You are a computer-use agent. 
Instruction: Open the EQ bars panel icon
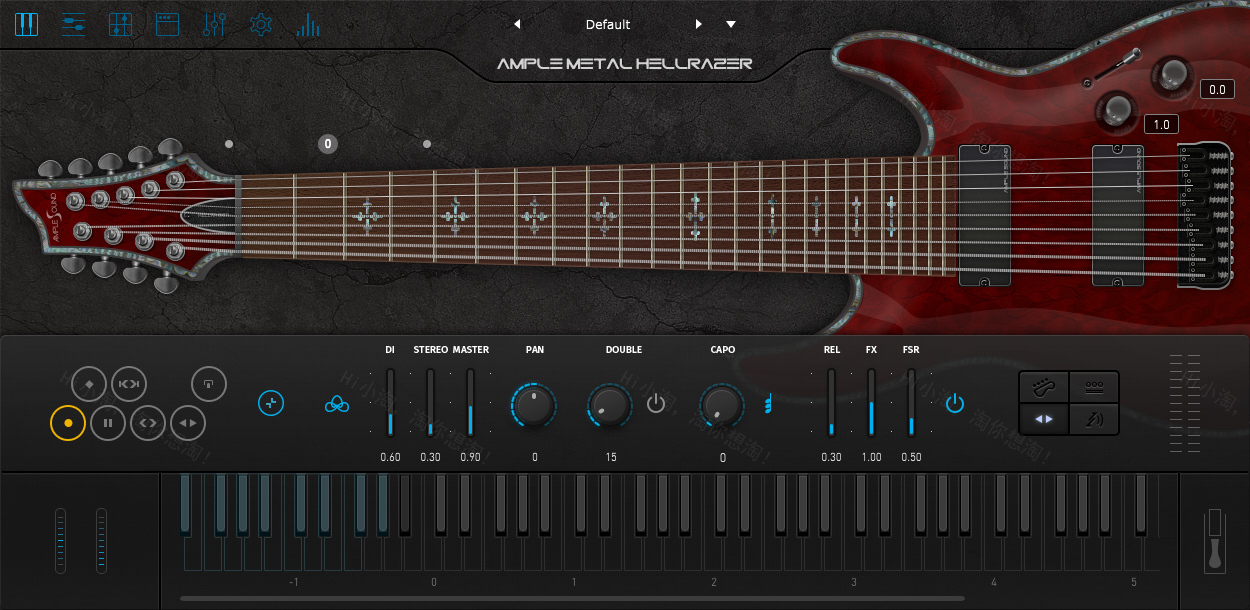308,24
